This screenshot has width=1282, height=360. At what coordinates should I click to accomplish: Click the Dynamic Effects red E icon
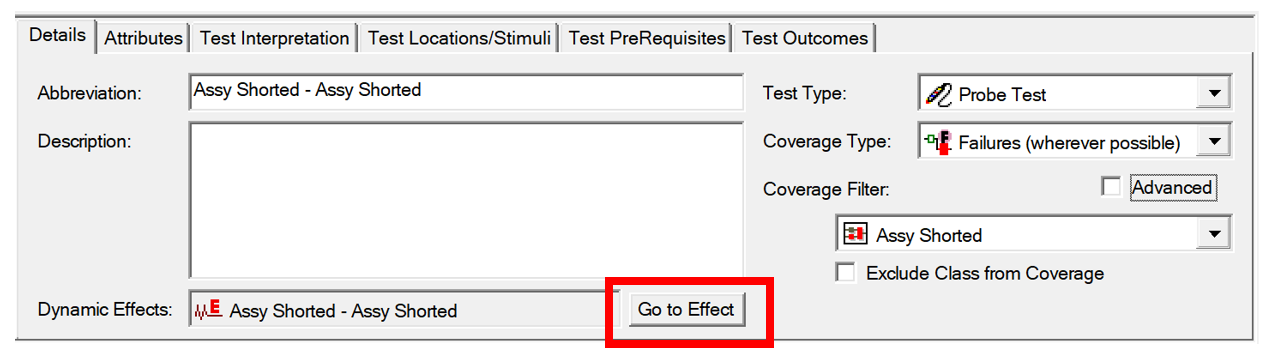tap(208, 310)
